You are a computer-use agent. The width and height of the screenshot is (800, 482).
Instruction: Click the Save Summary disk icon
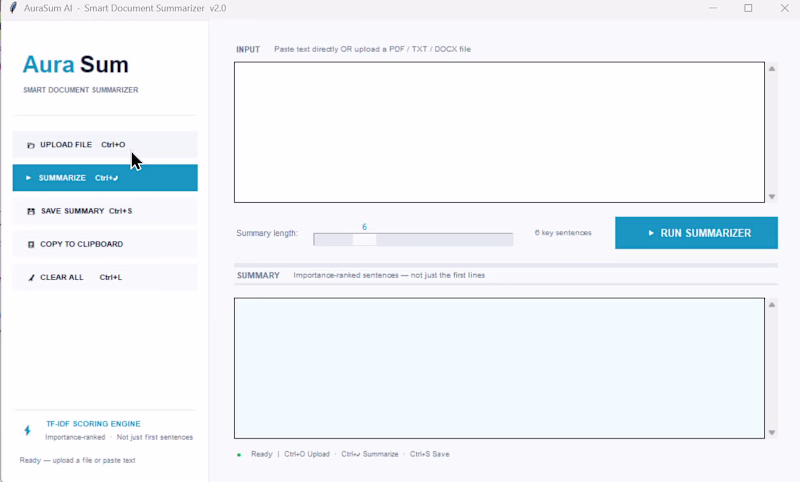click(x=31, y=211)
